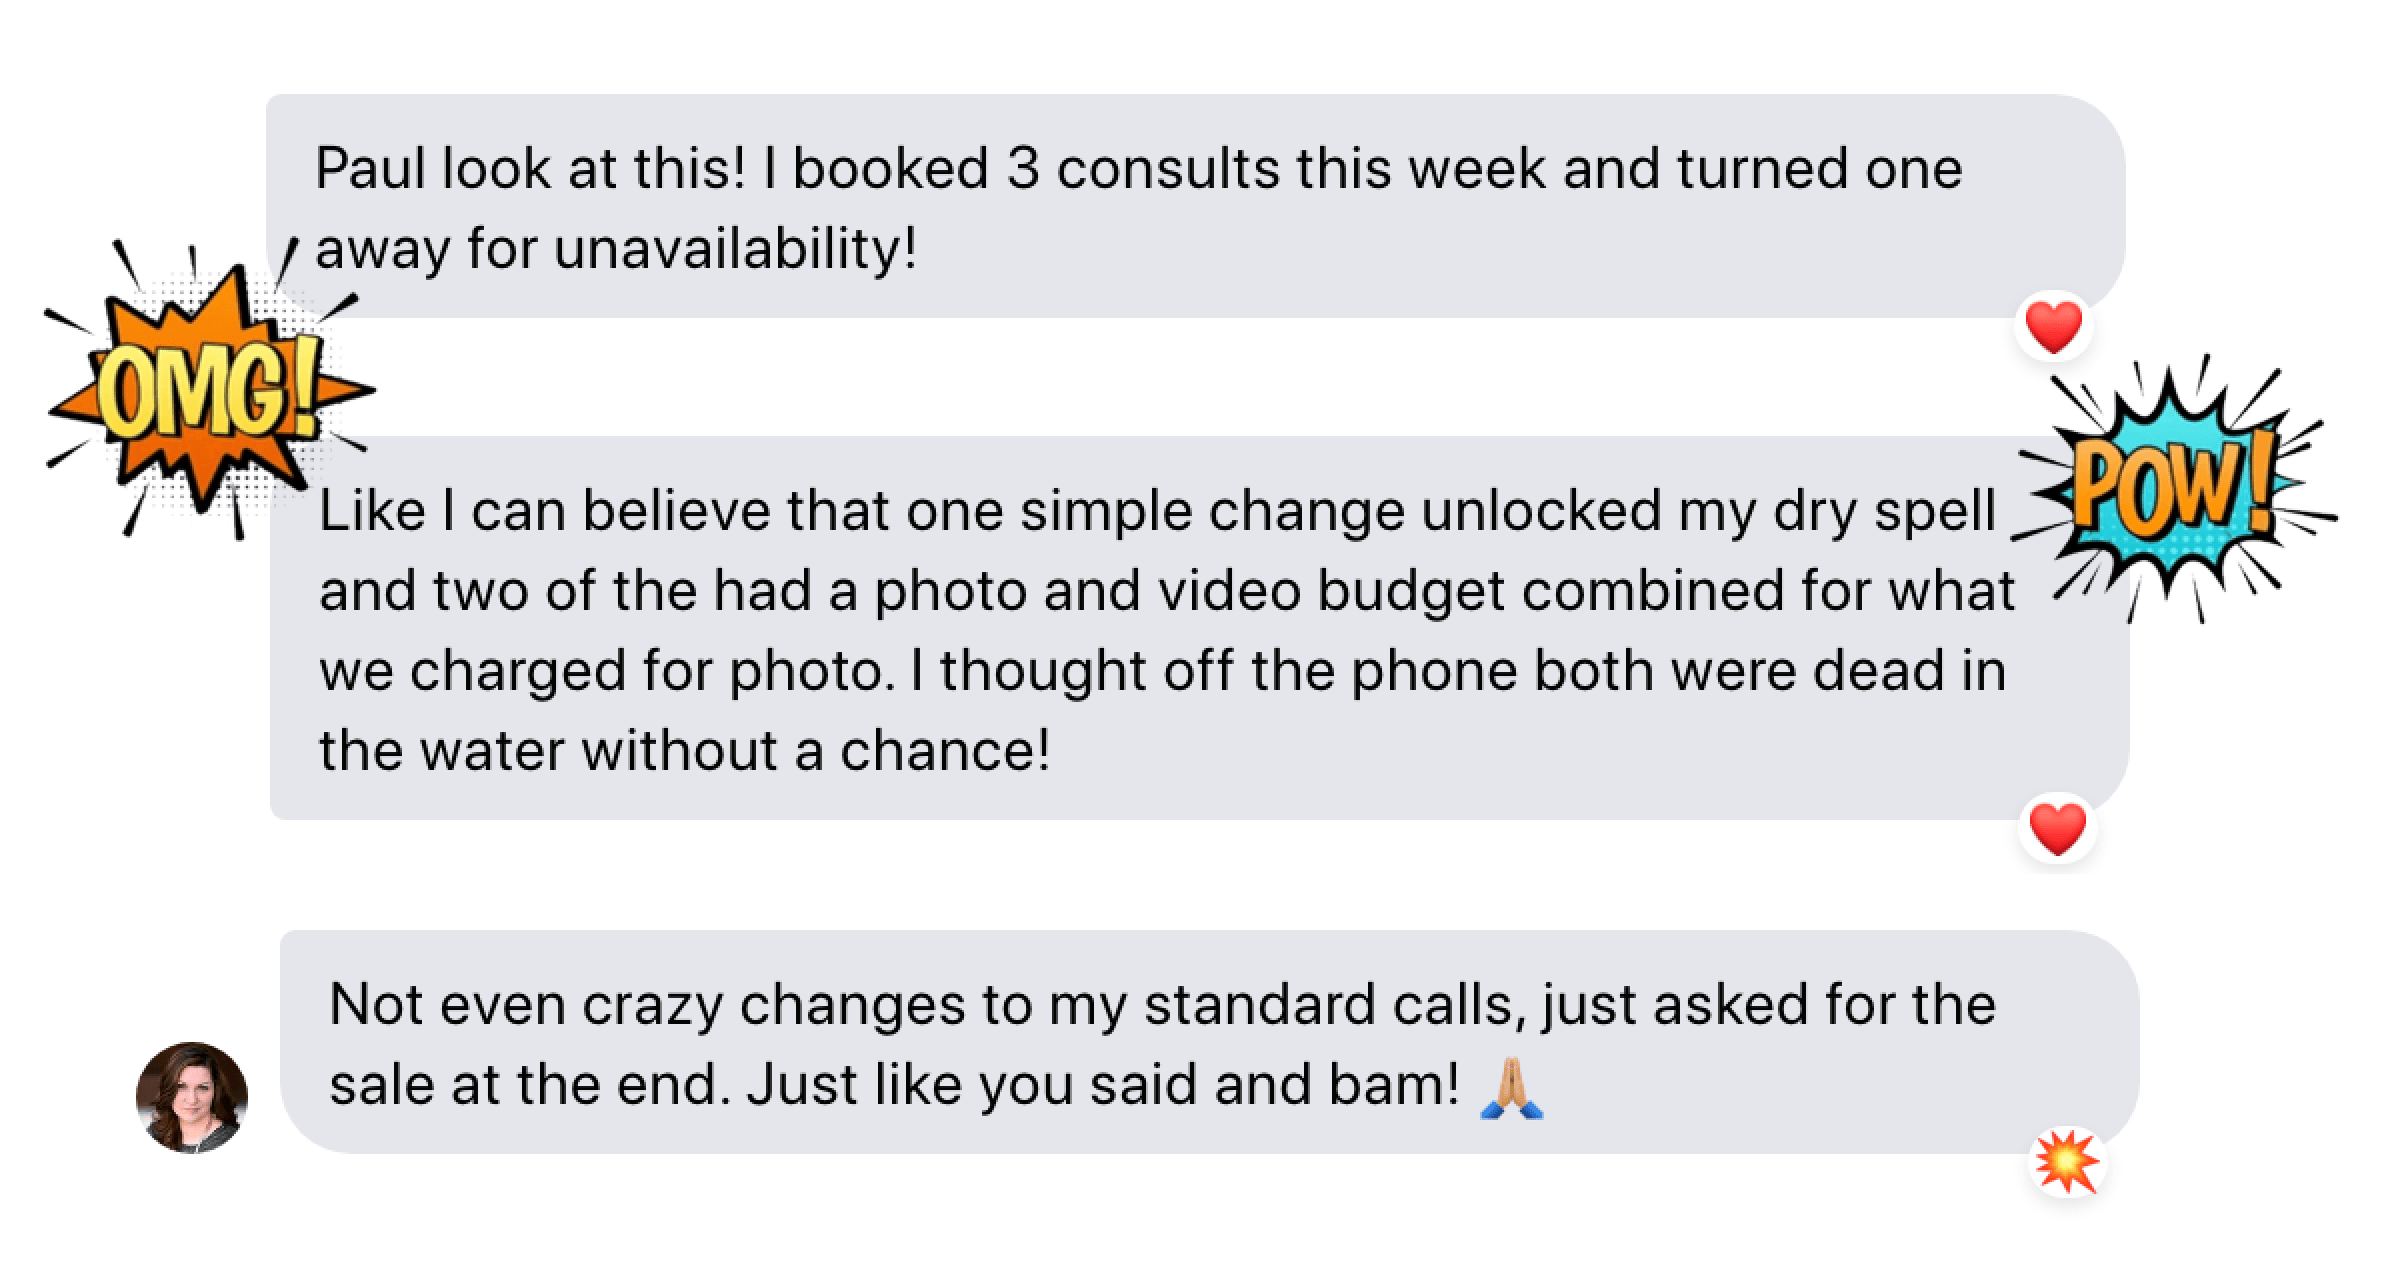Screen dimensions: 2382x1284
Task: Click the heart reaction under the second message
Action: click(x=2058, y=830)
